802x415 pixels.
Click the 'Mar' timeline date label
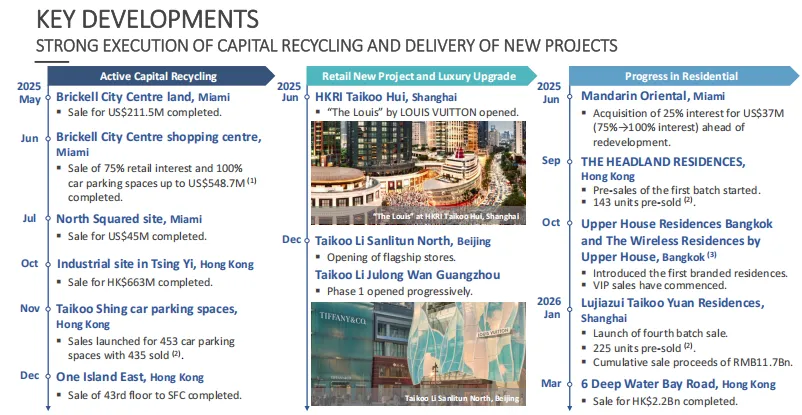(x=551, y=383)
